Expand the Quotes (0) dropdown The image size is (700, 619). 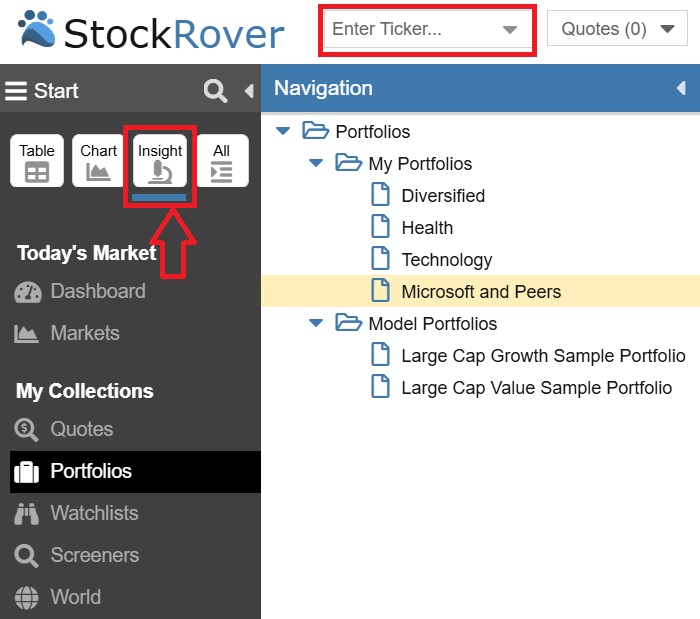coord(667,29)
